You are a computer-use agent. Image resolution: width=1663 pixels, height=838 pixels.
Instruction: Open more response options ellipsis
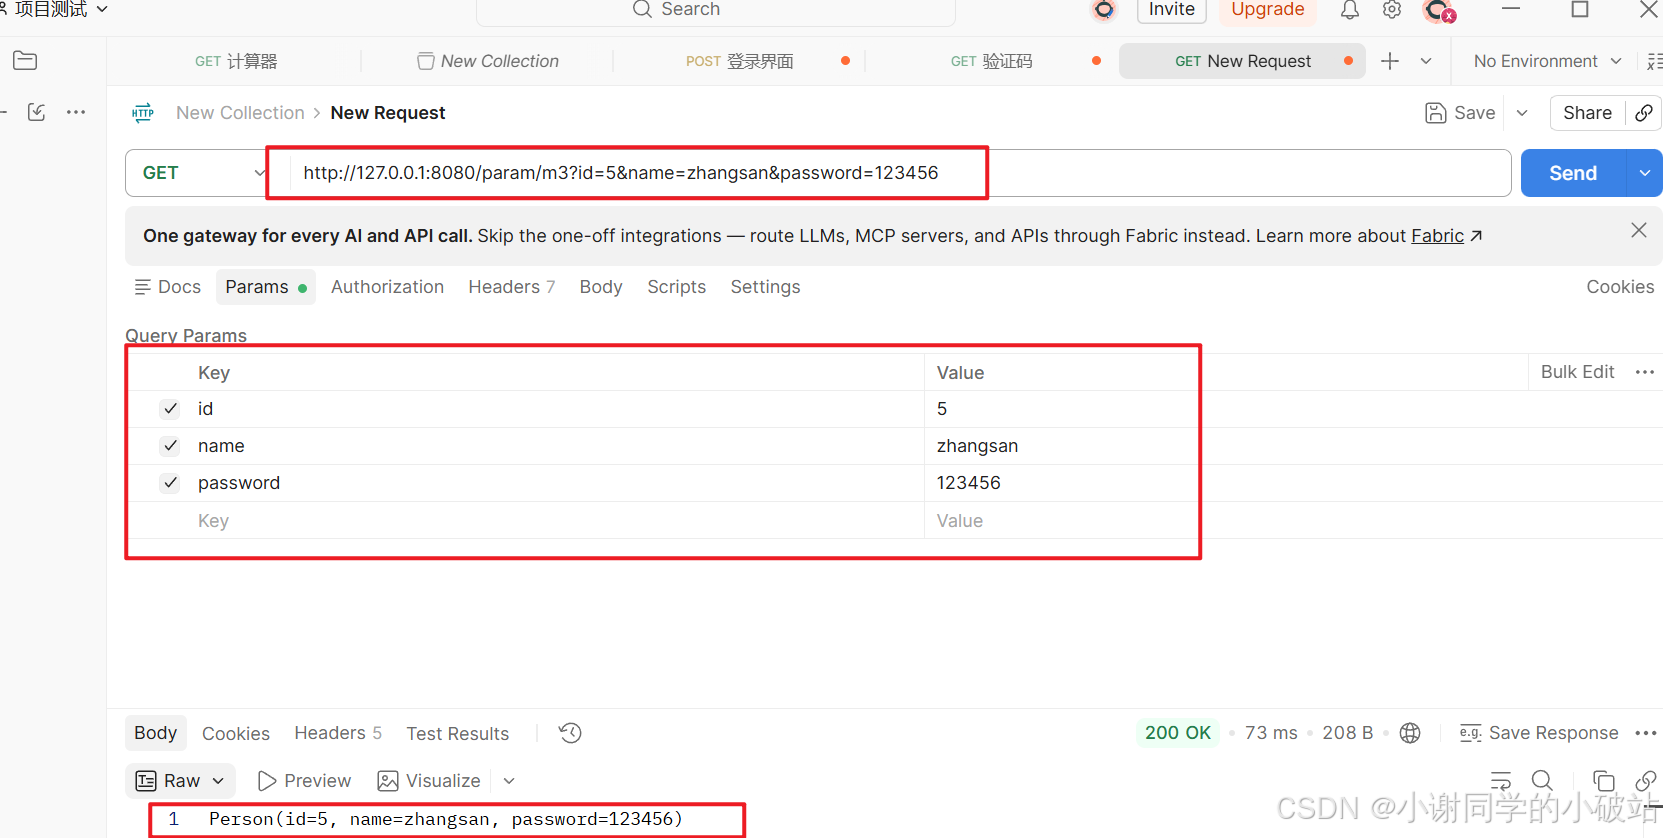tap(1646, 733)
